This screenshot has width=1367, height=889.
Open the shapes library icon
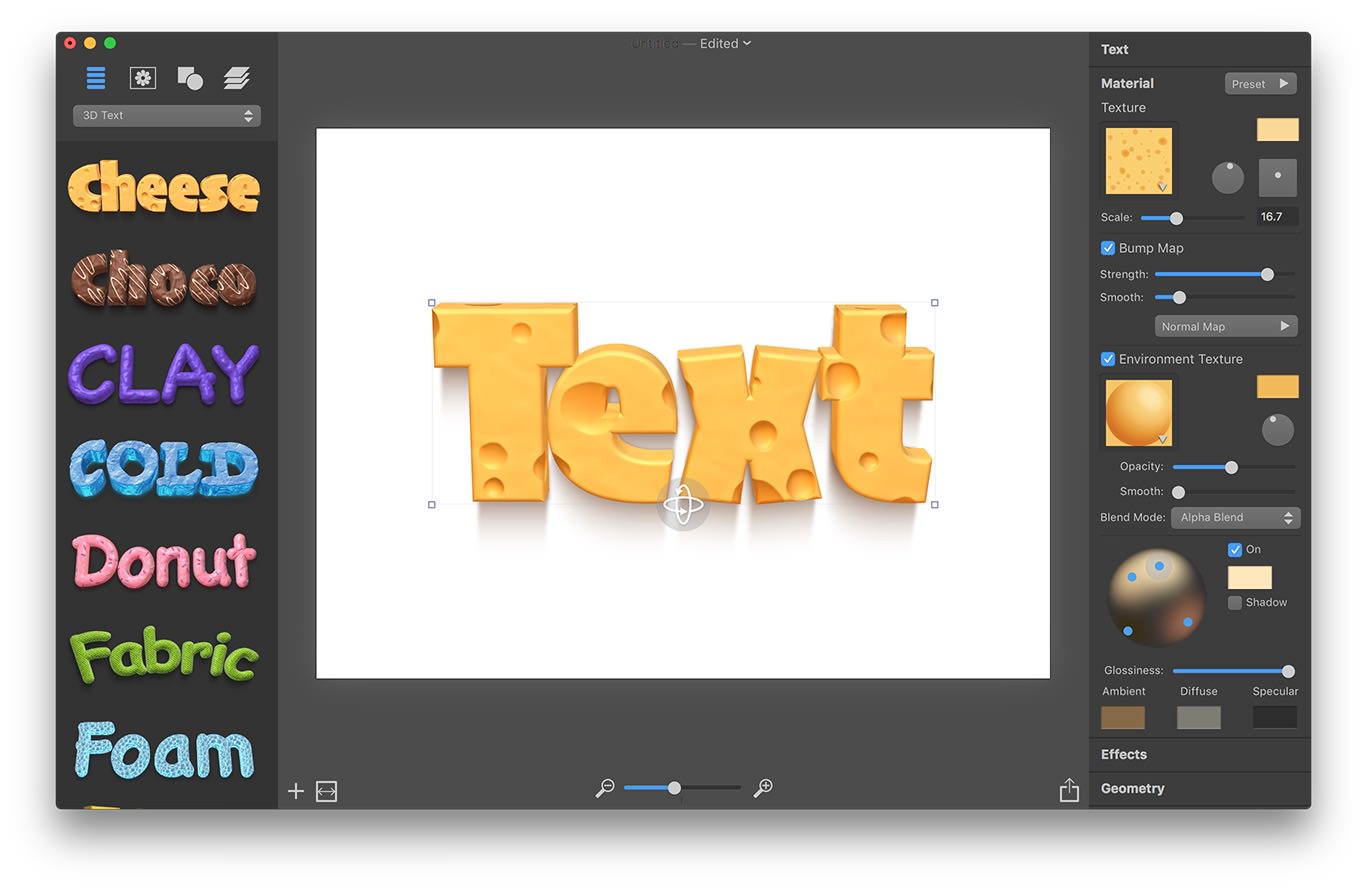190,77
